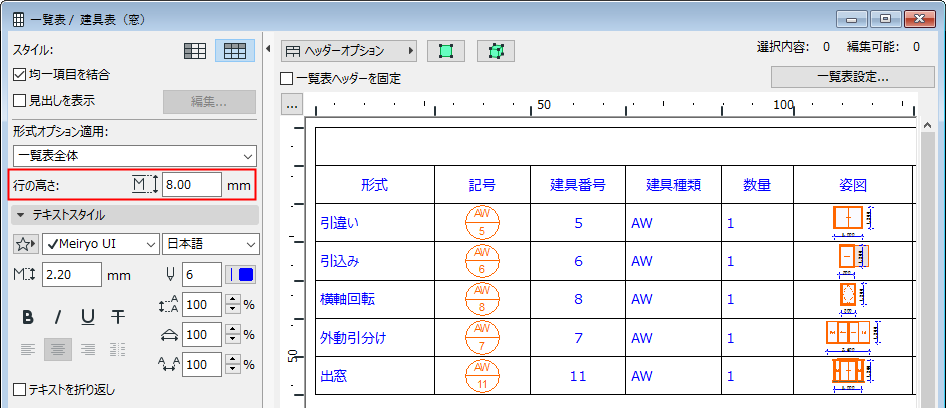The height and width of the screenshot is (408, 946).
Task: Click the 形式 column header
Action: click(375, 185)
